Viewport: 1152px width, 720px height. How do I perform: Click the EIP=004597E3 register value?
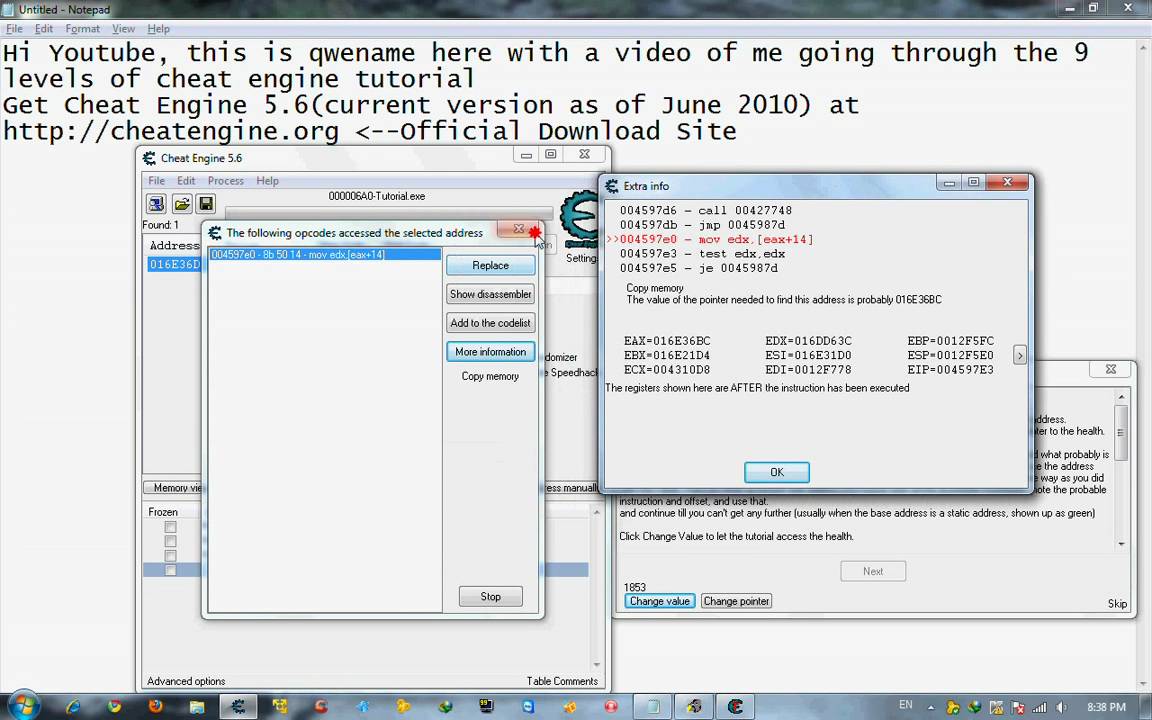pos(951,370)
